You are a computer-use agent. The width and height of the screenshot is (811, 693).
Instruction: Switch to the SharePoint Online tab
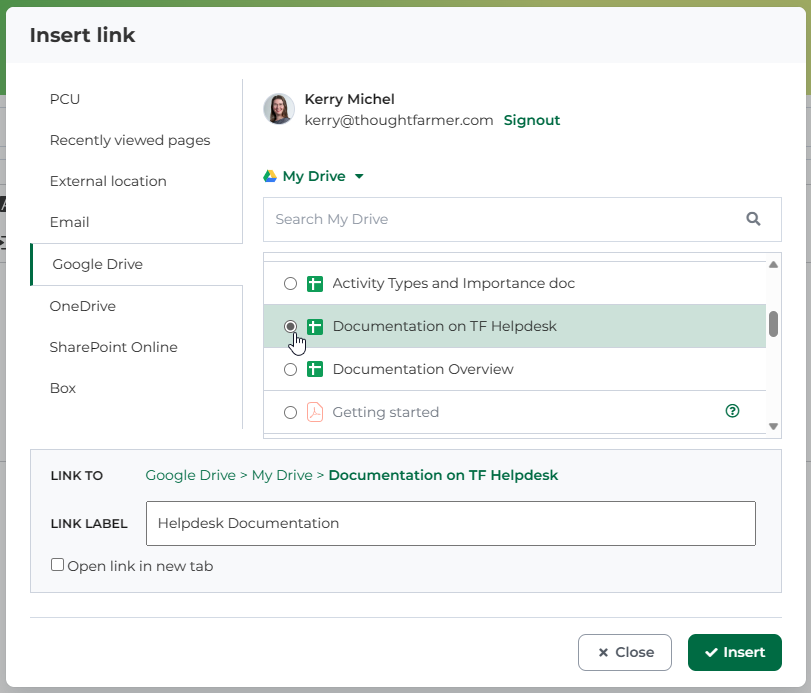113,347
